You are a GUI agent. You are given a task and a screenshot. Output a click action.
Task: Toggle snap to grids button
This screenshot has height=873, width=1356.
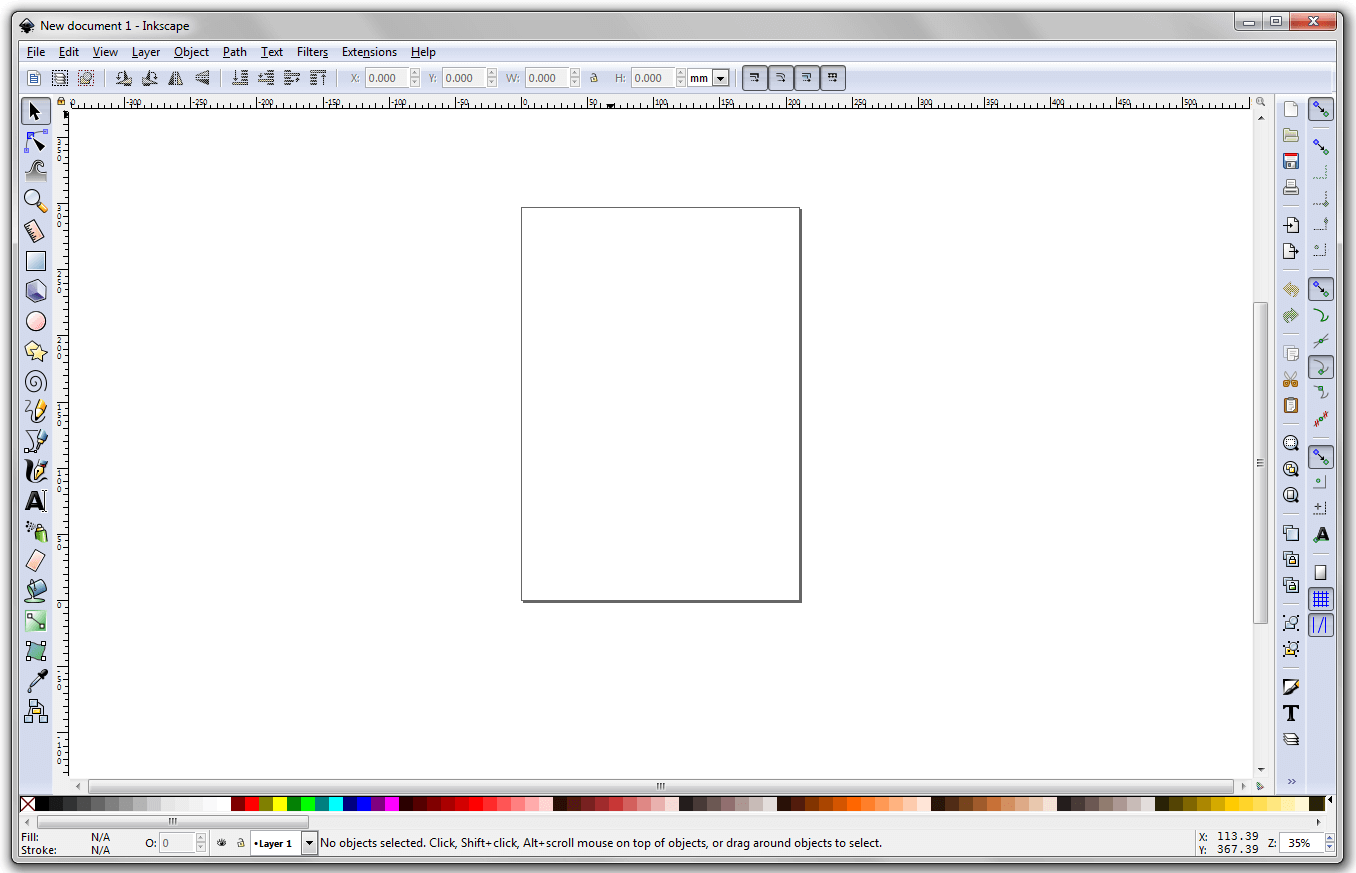click(x=1321, y=599)
